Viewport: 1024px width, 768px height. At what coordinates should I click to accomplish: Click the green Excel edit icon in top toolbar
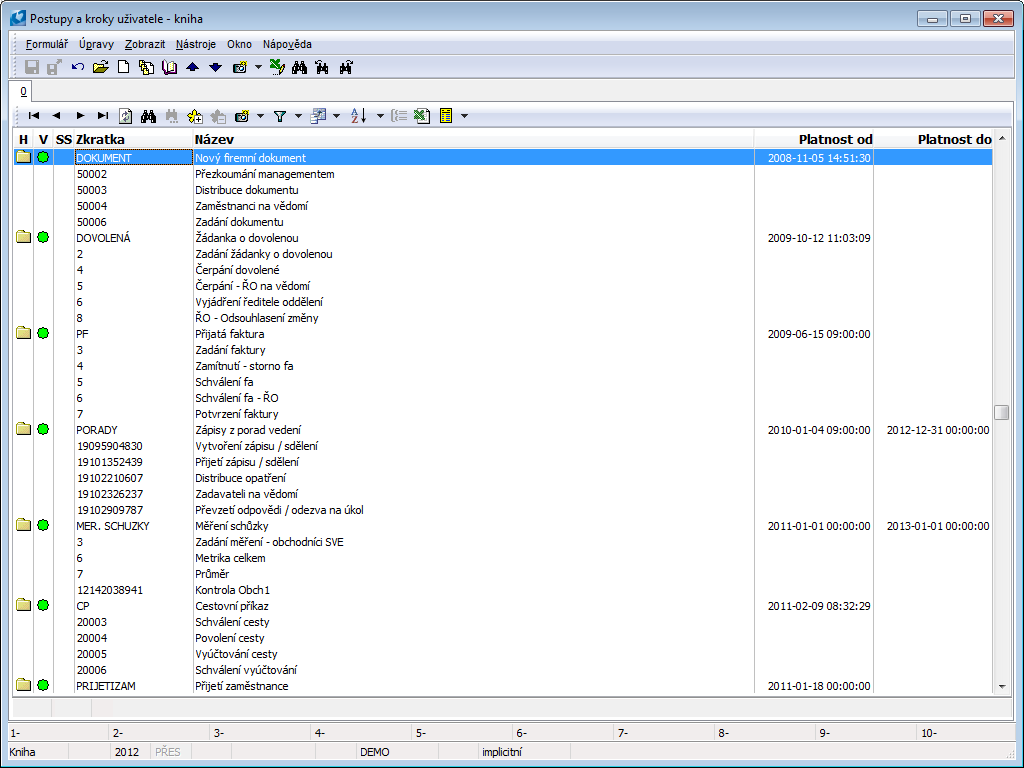click(x=277, y=67)
